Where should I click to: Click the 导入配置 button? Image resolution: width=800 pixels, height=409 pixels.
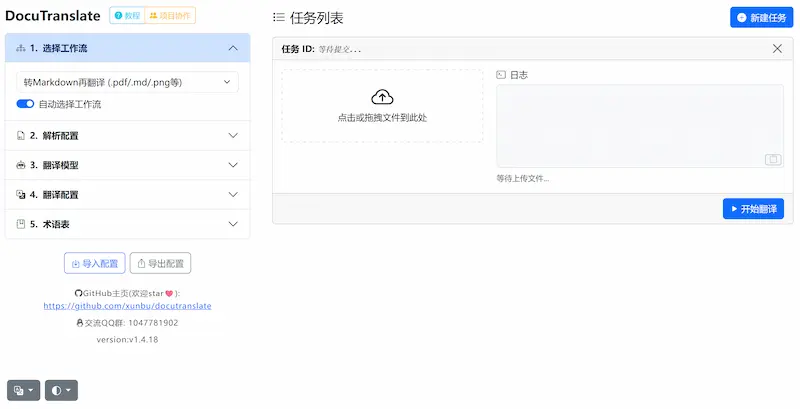tap(94, 264)
